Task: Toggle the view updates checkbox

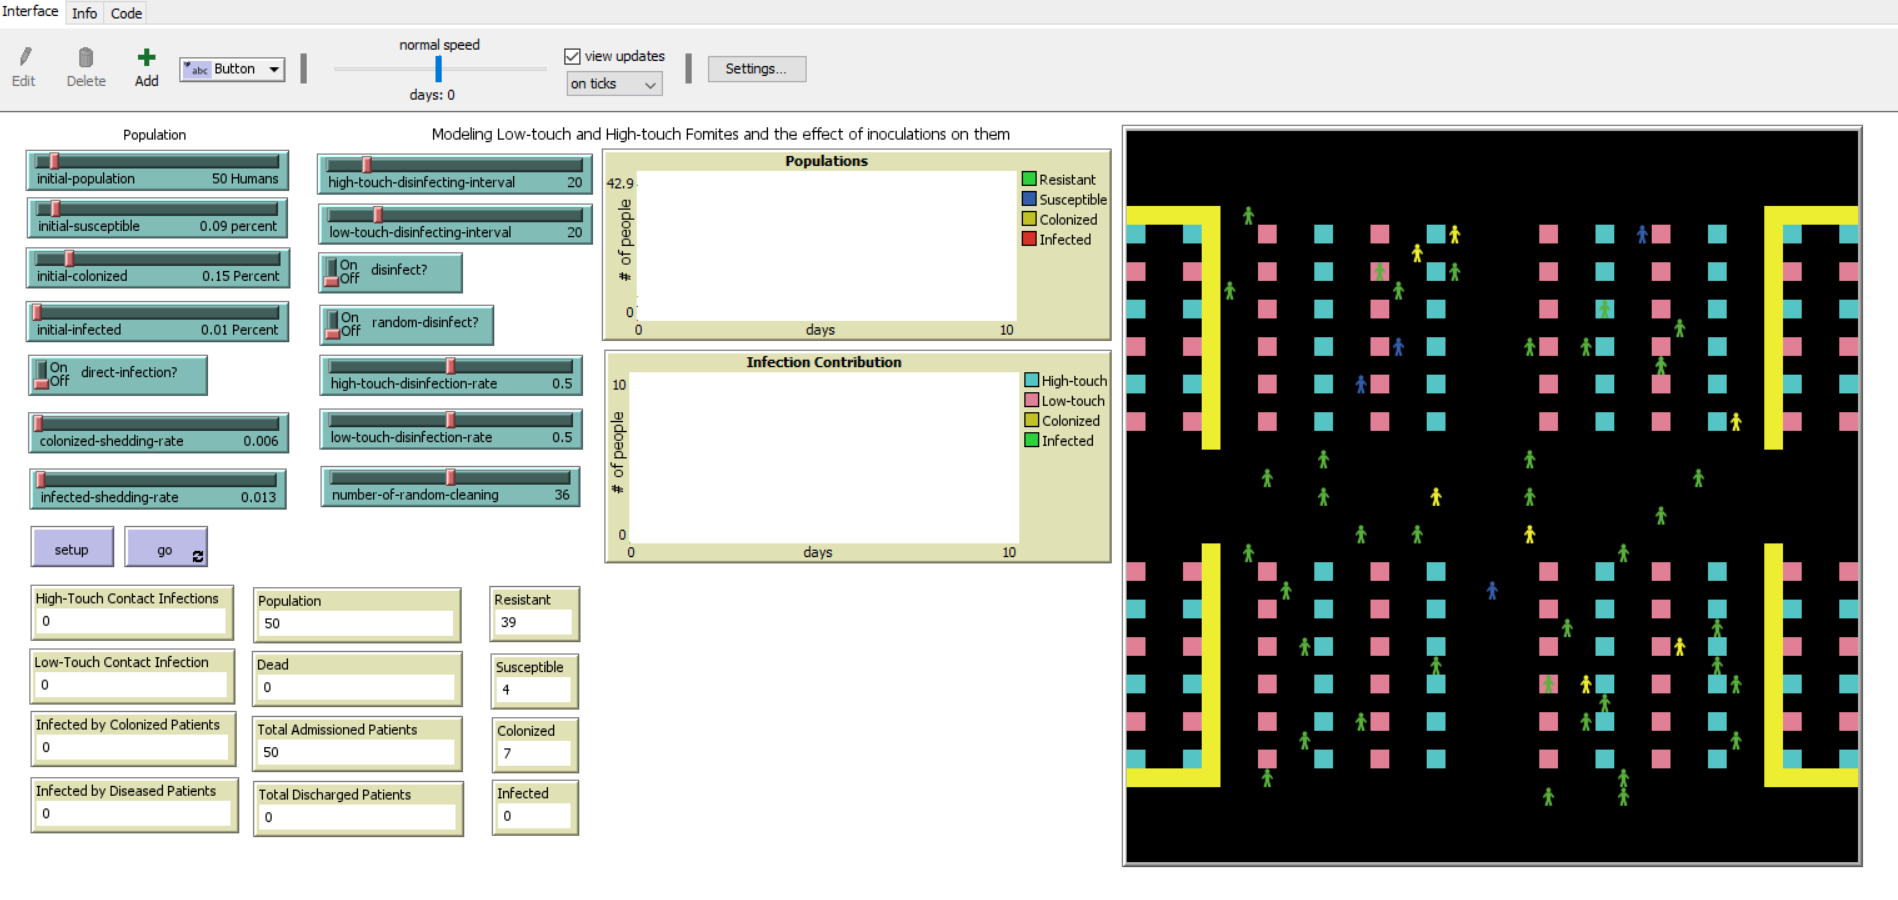Action: click(x=573, y=56)
